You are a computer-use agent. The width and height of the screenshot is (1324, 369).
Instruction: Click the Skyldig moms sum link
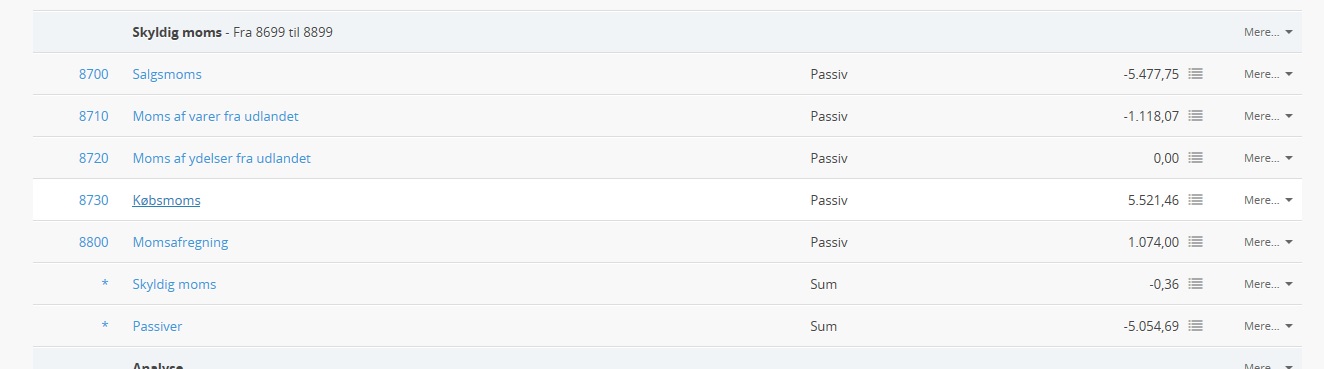tap(174, 284)
